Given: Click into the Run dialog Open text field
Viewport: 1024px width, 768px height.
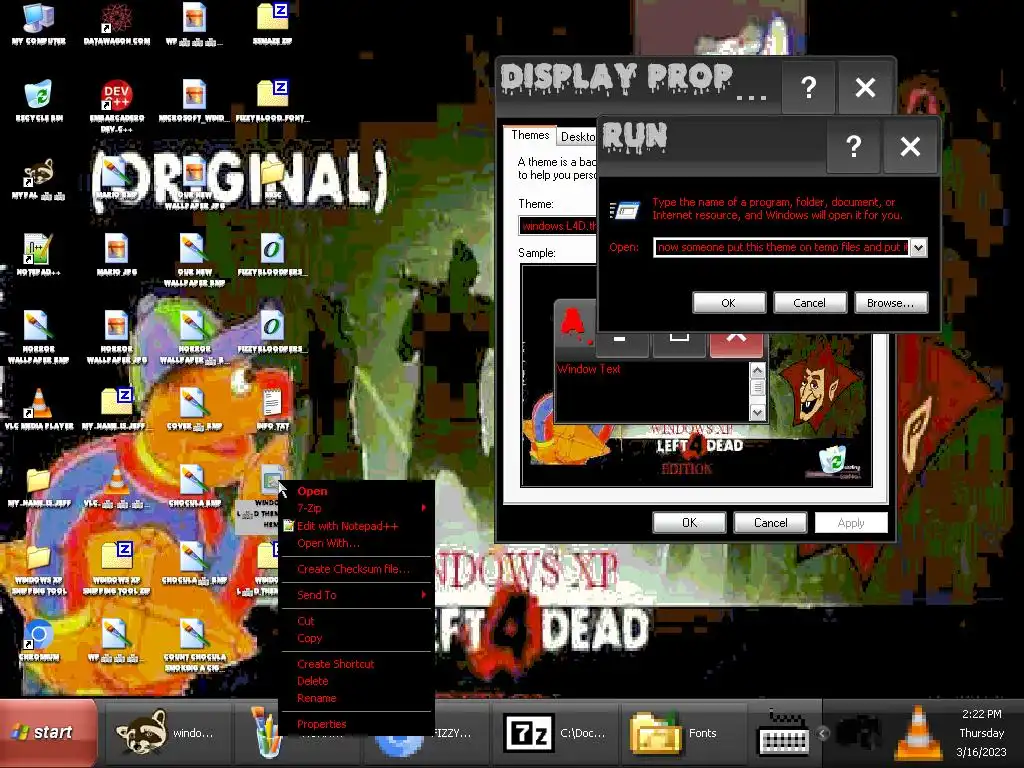Looking at the screenshot, I should [x=782, y=248].
